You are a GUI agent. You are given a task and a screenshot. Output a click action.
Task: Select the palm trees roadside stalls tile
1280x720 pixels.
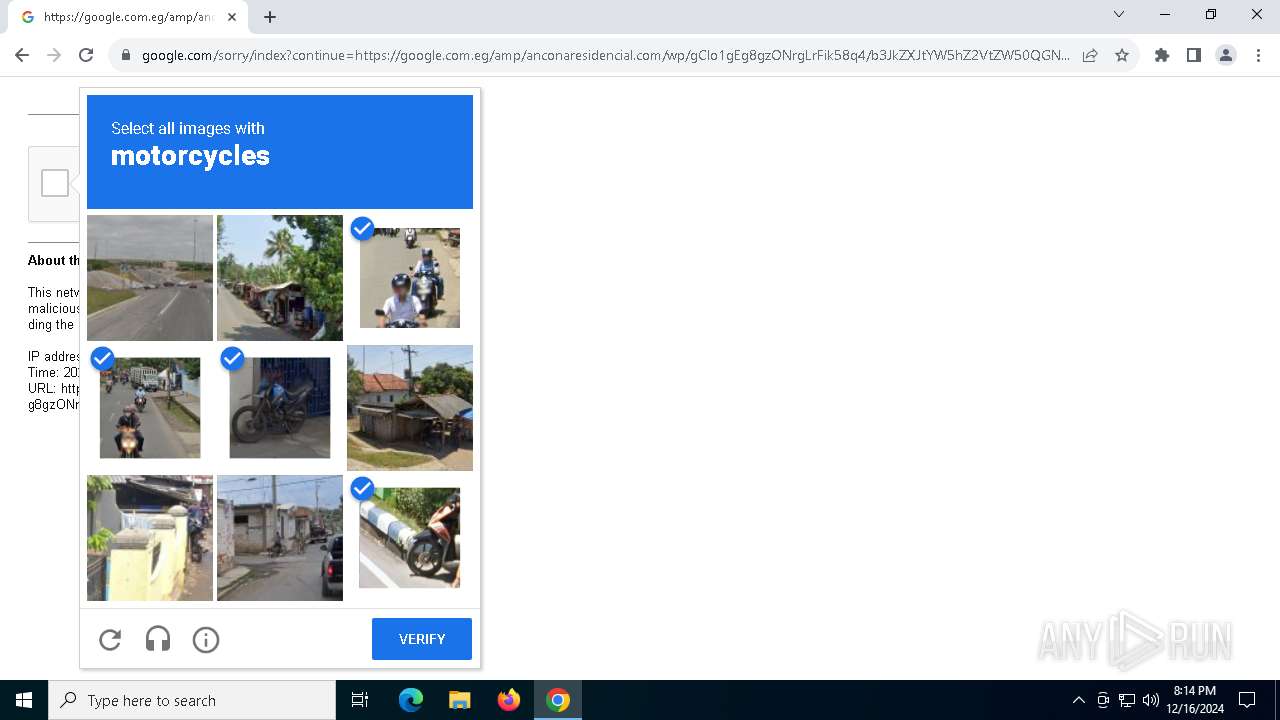pos(280,278)
